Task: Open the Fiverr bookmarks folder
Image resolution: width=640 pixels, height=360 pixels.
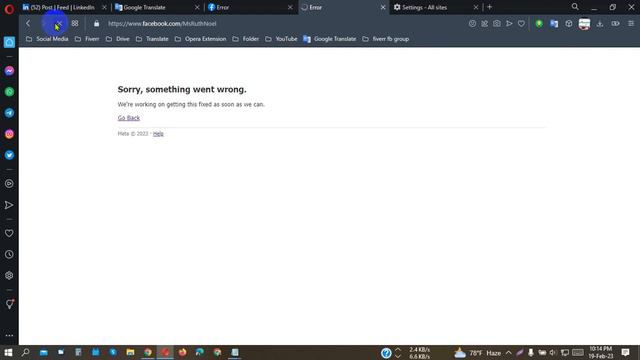Action: point(87,39)
